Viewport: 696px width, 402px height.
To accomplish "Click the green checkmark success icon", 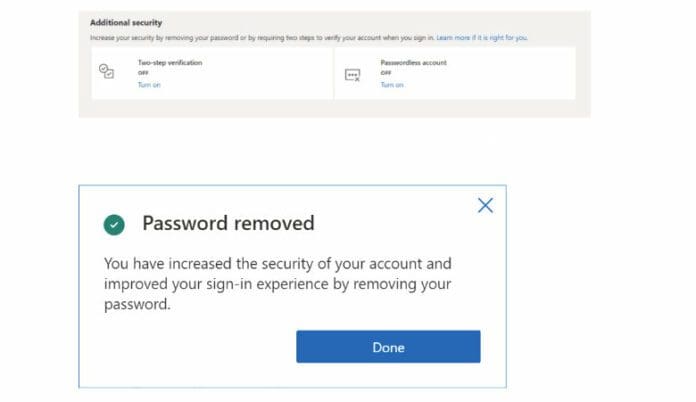I will (x=114, y=224).
